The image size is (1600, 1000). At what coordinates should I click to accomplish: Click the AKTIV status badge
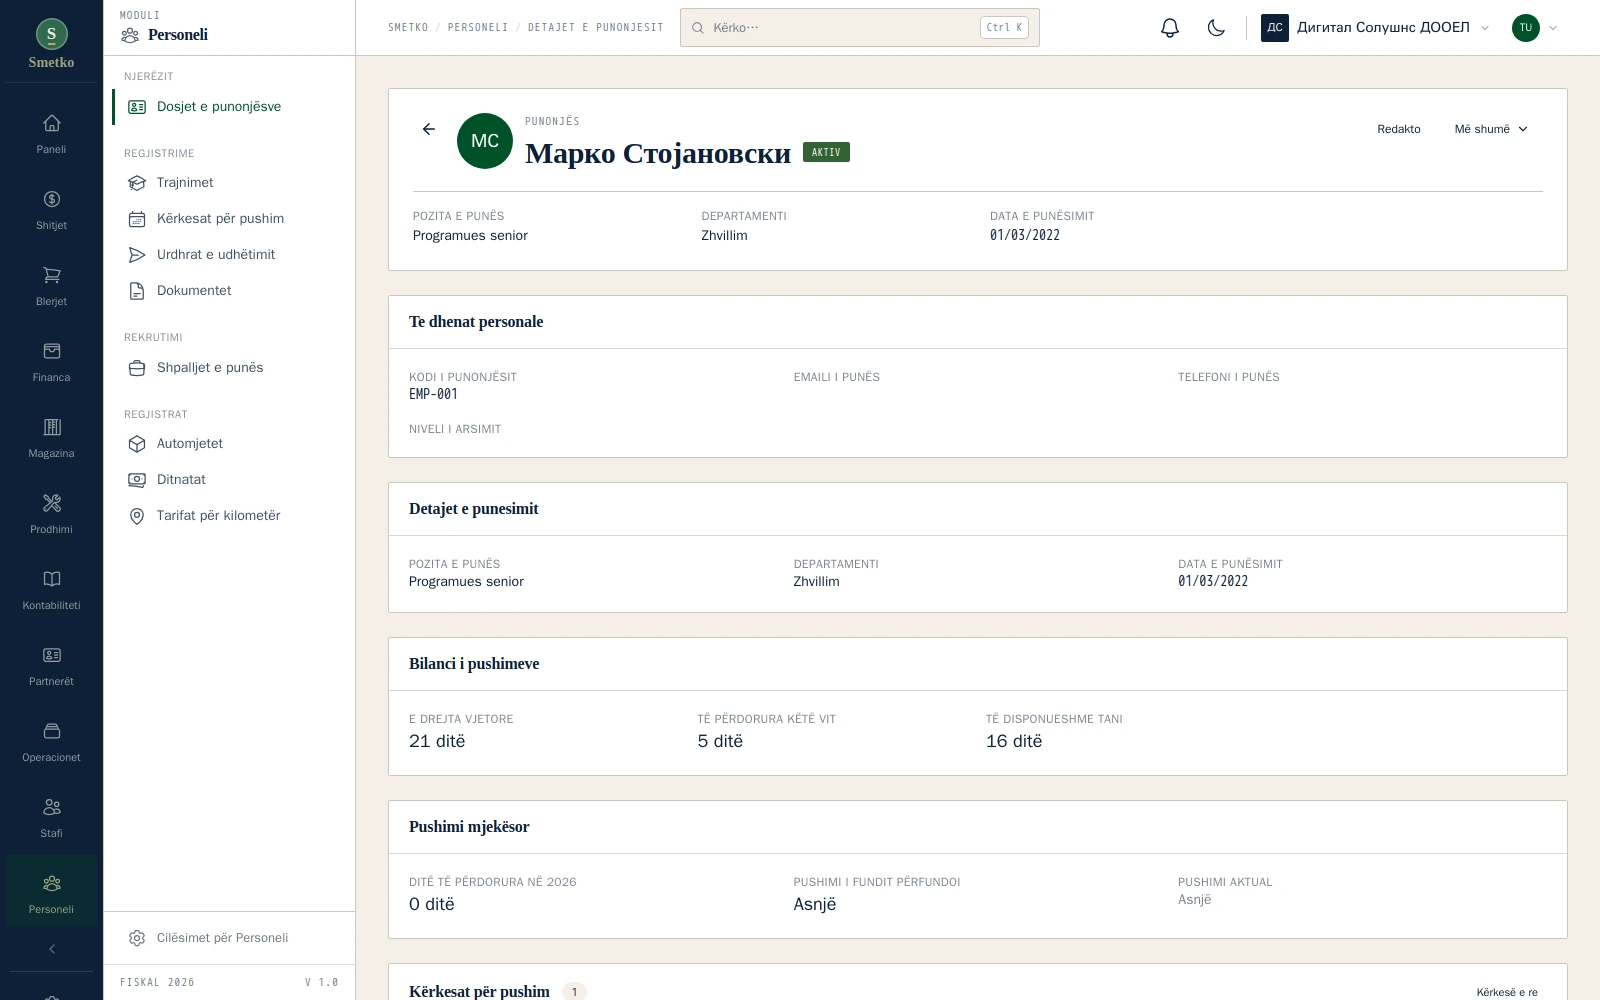click(x=826, y=152)
